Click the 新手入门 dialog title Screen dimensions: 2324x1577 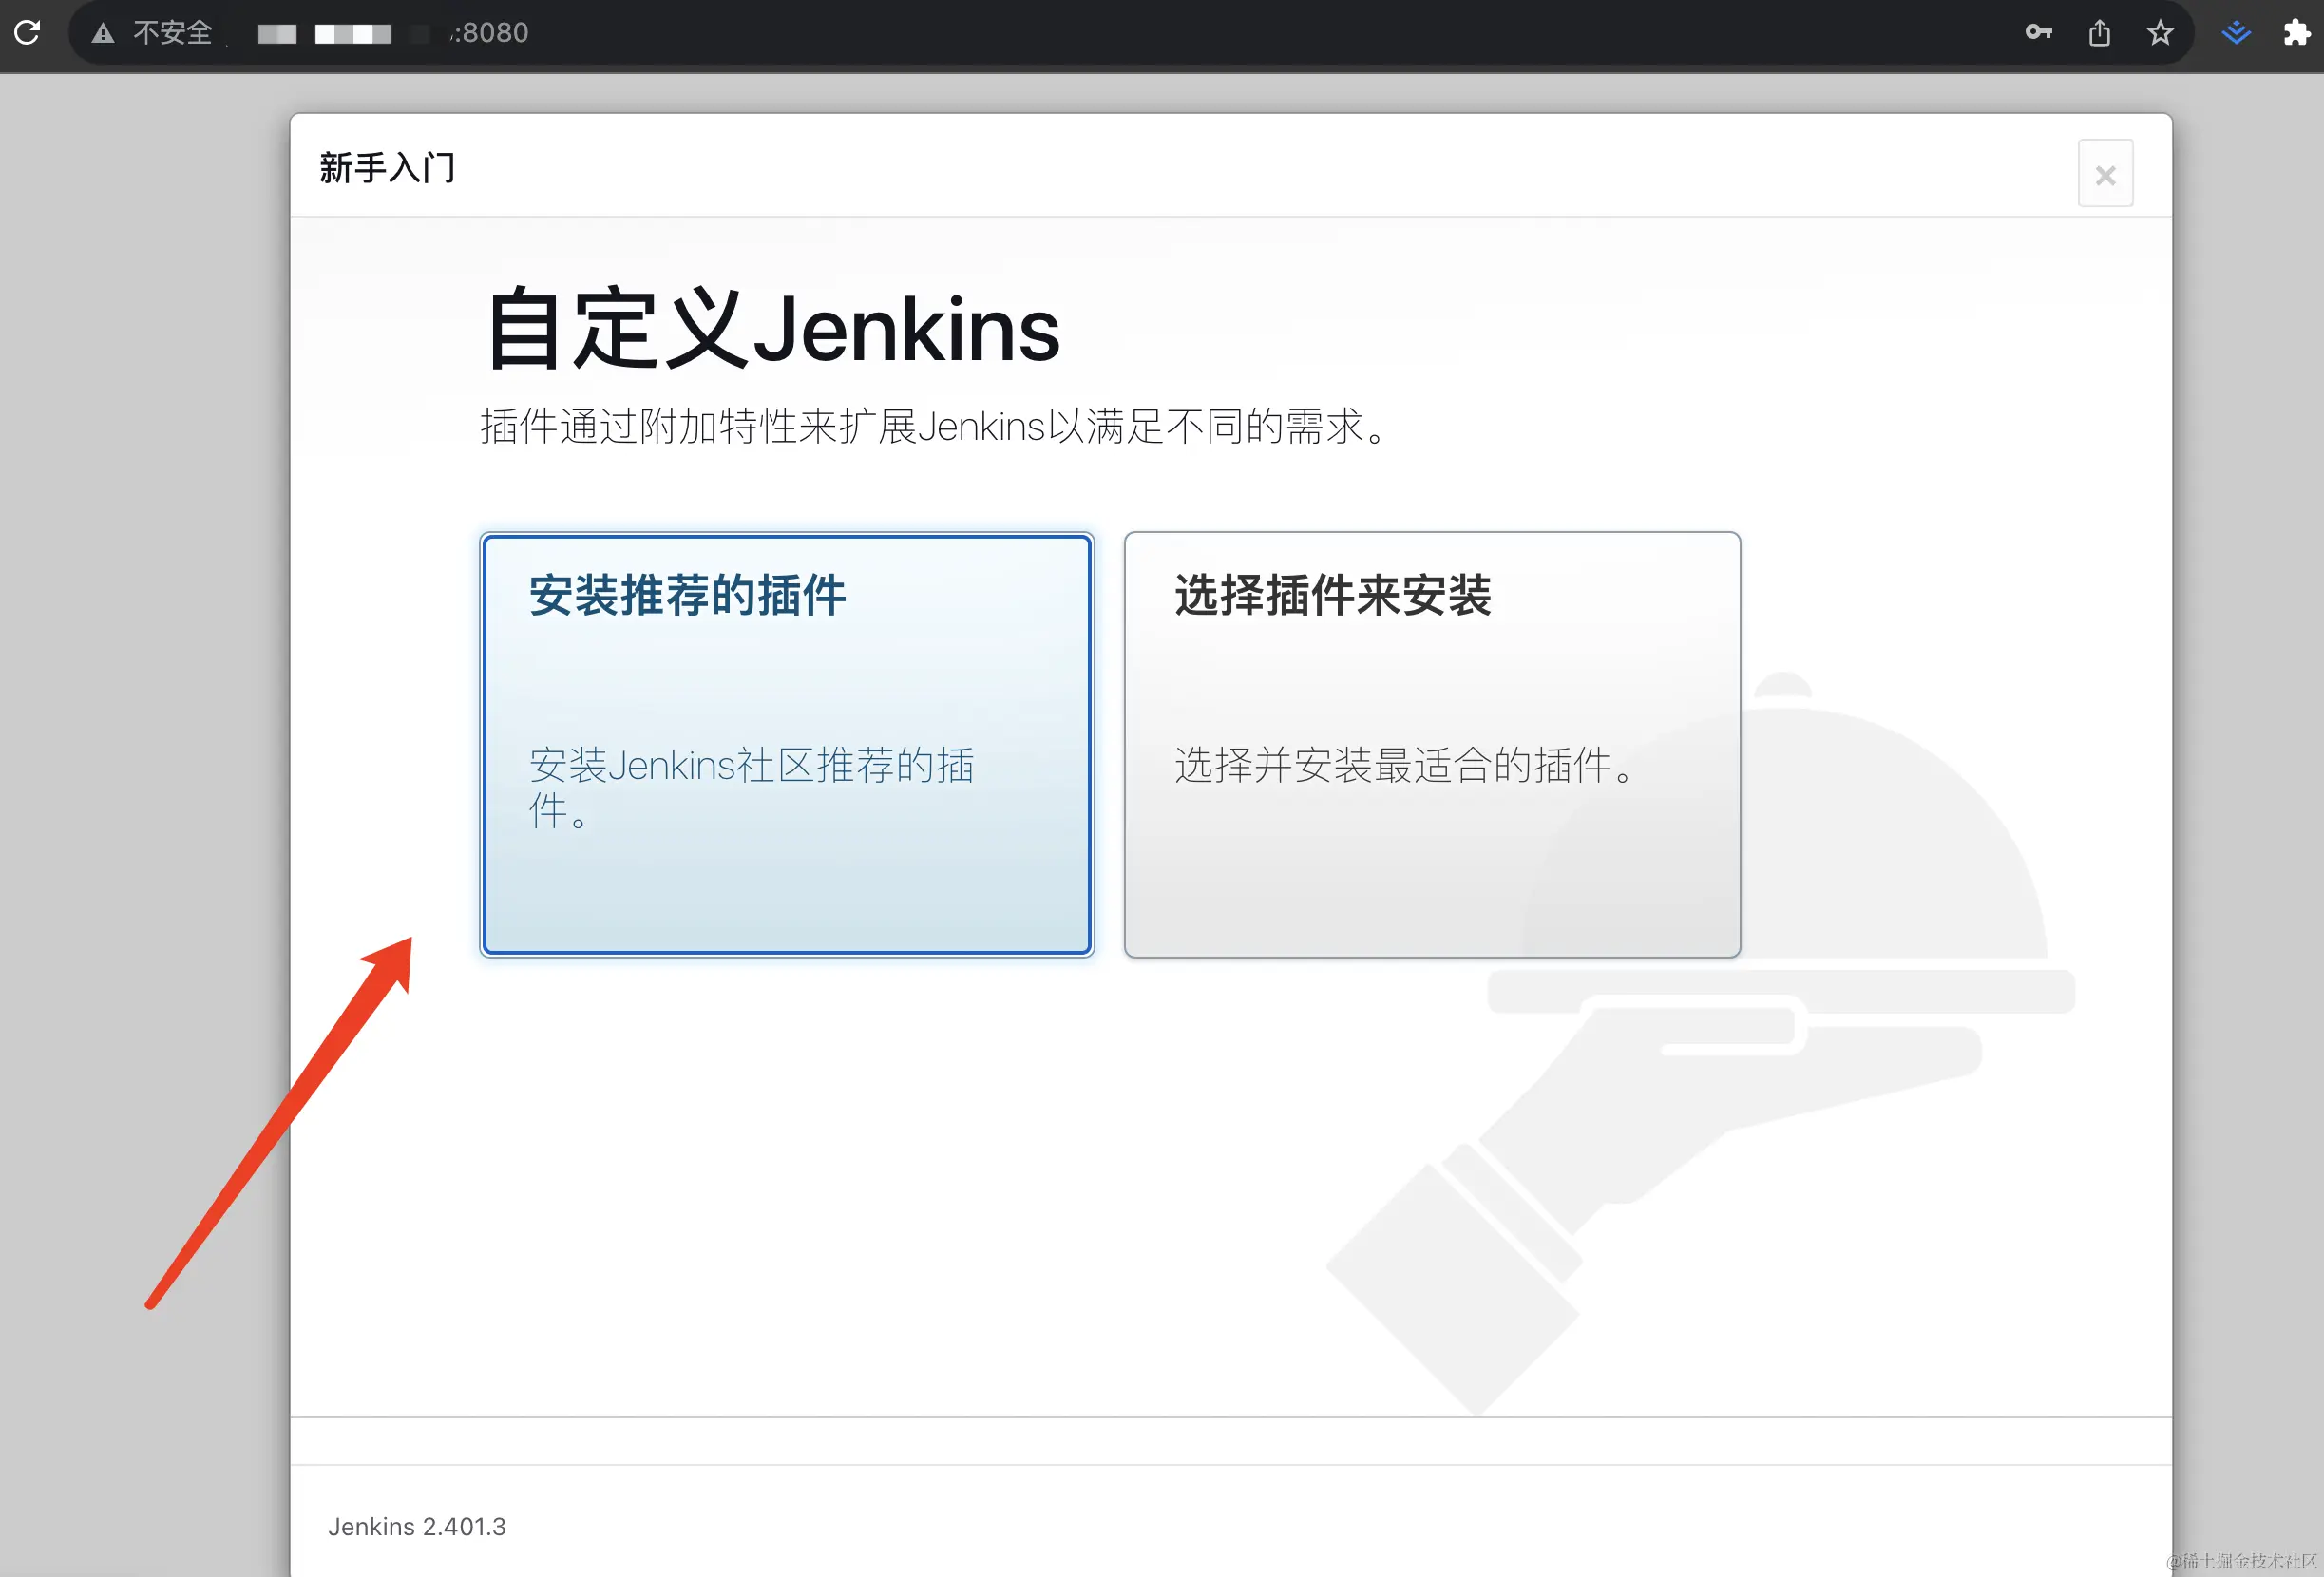(387, 167)
